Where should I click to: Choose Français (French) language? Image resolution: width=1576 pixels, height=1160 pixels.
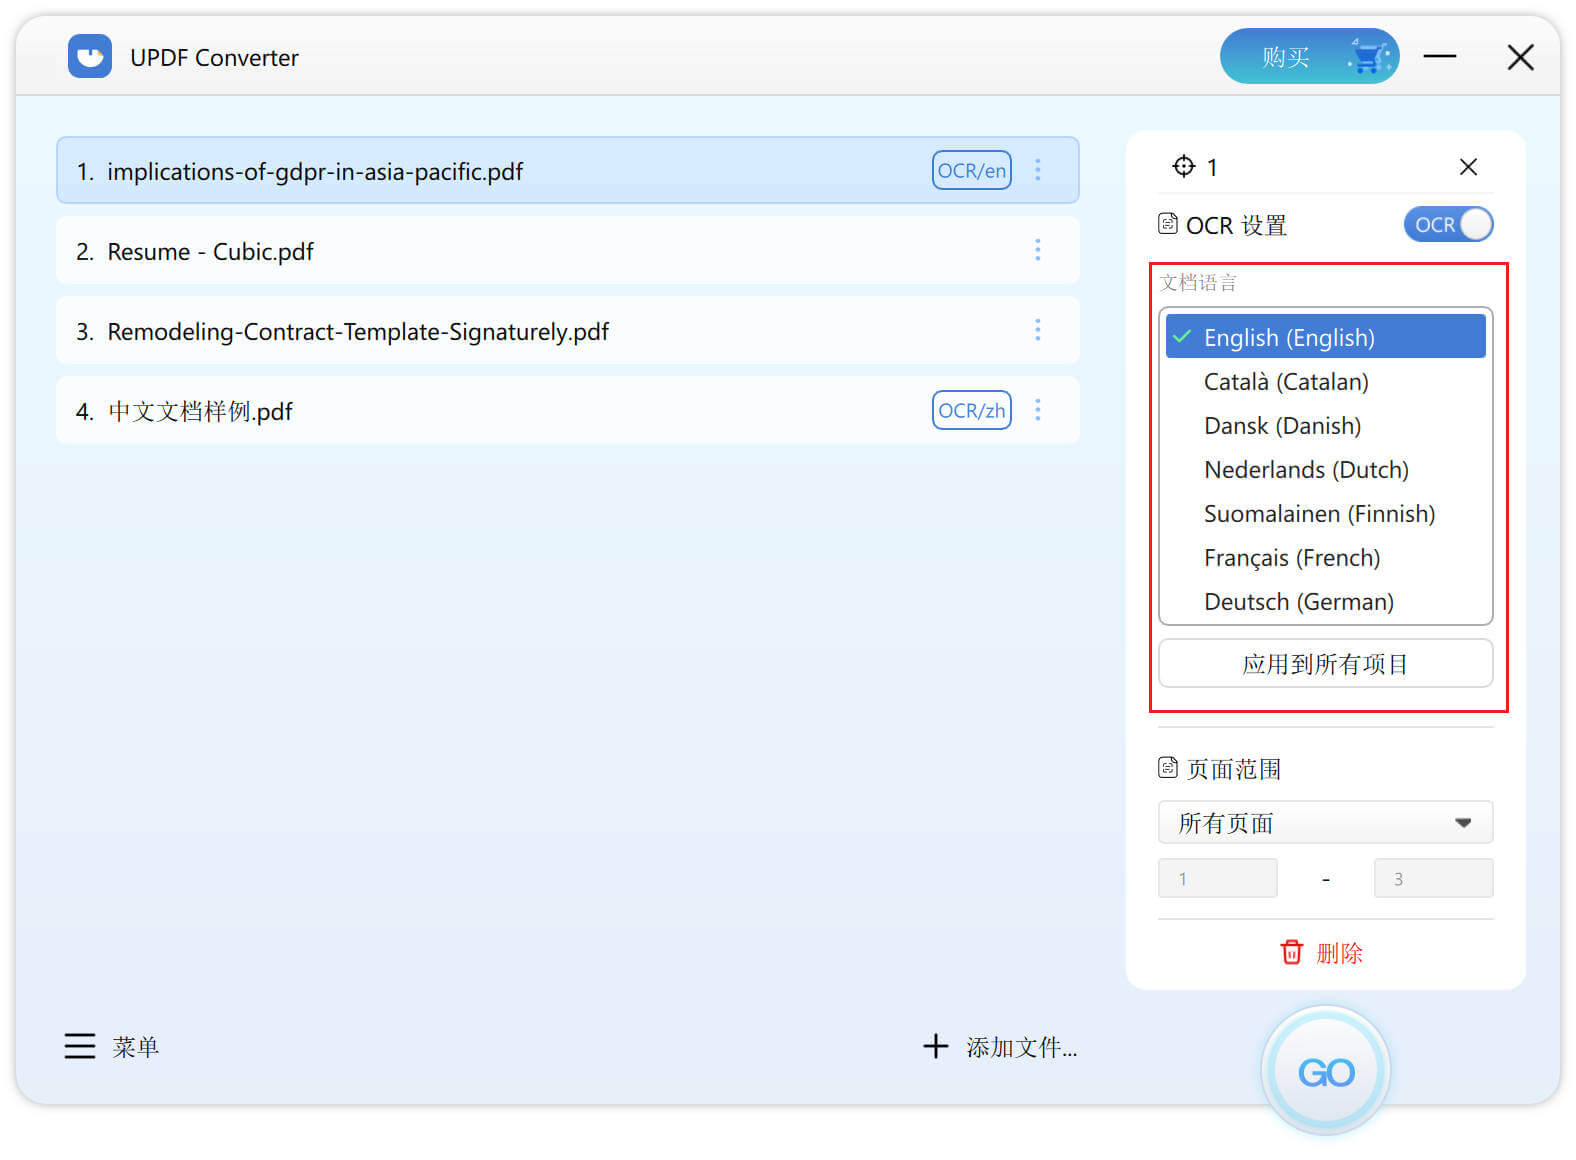[1326, 557]
